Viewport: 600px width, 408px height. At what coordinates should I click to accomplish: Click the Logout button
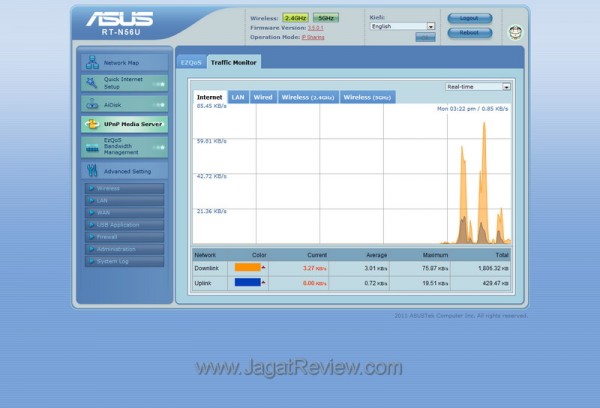(470, 18)
